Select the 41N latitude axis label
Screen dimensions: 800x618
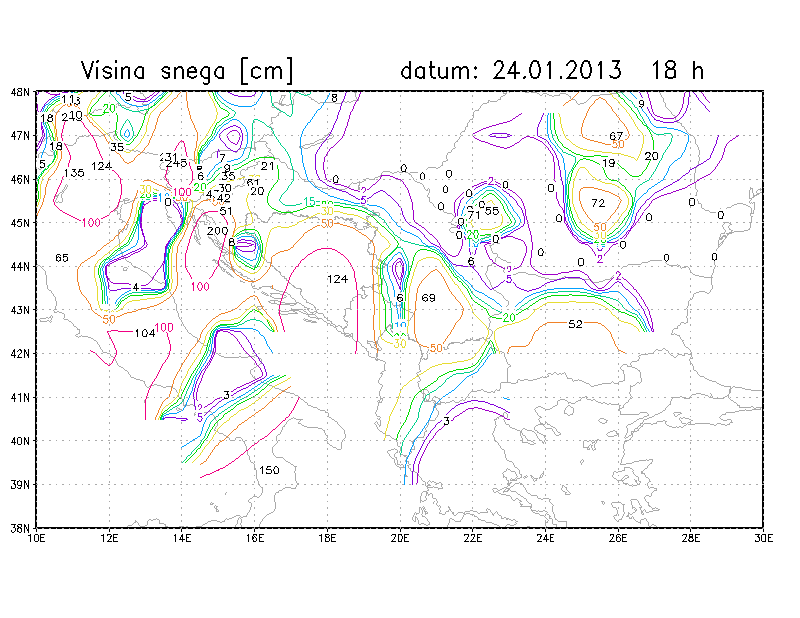20,397
